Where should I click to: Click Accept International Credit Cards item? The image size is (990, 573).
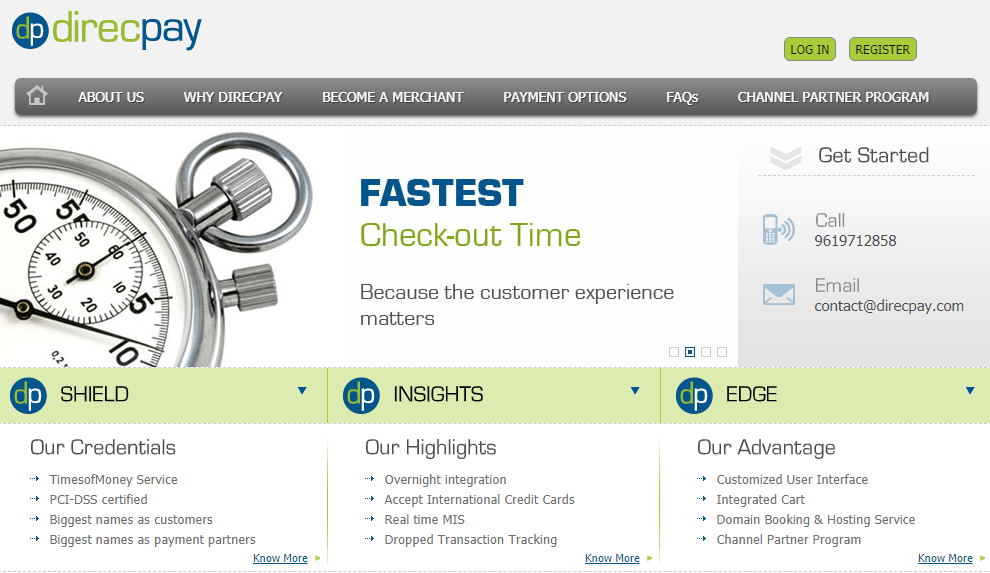(x=479, y=500)
